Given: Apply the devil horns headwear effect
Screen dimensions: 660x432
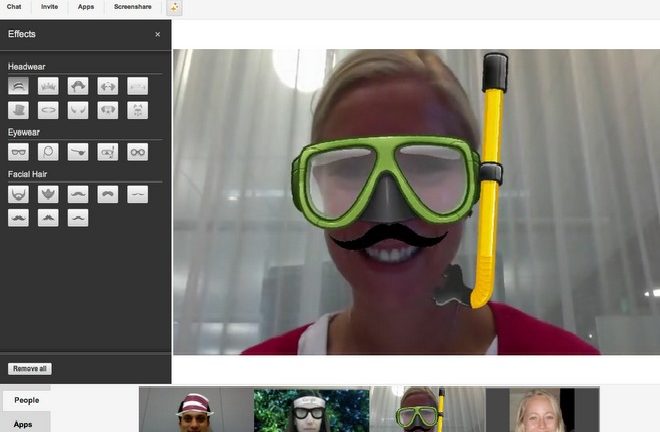Looking at the screenshot, I should click(78, 110).
